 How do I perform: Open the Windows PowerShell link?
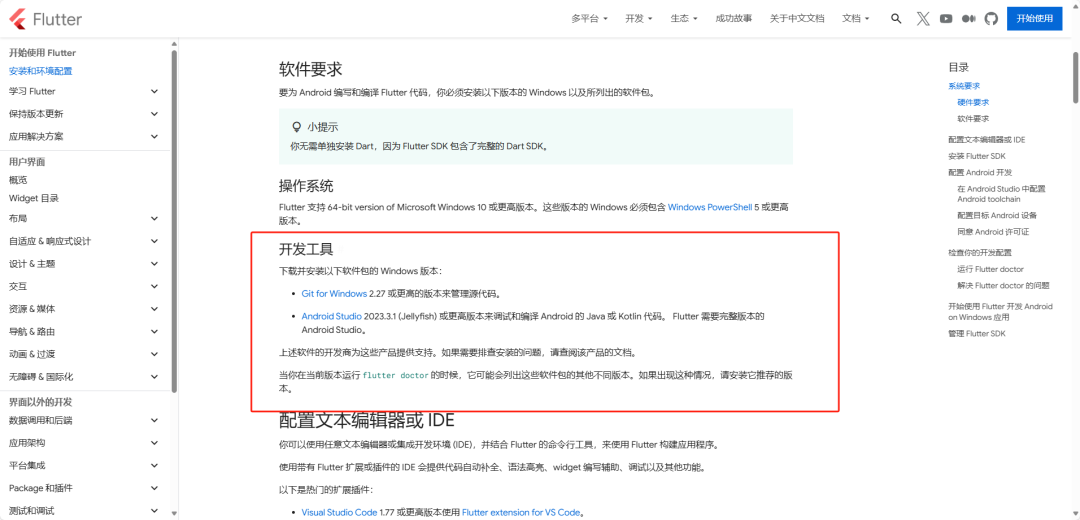[x=709, y=207]
